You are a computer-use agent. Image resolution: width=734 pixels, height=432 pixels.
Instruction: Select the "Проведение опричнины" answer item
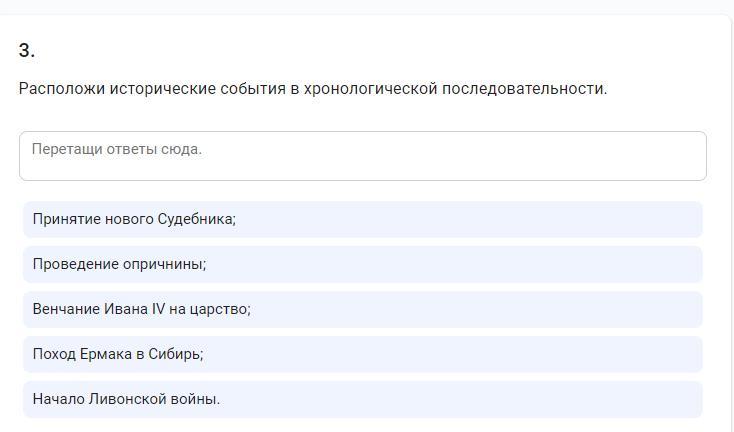point(362,264)
